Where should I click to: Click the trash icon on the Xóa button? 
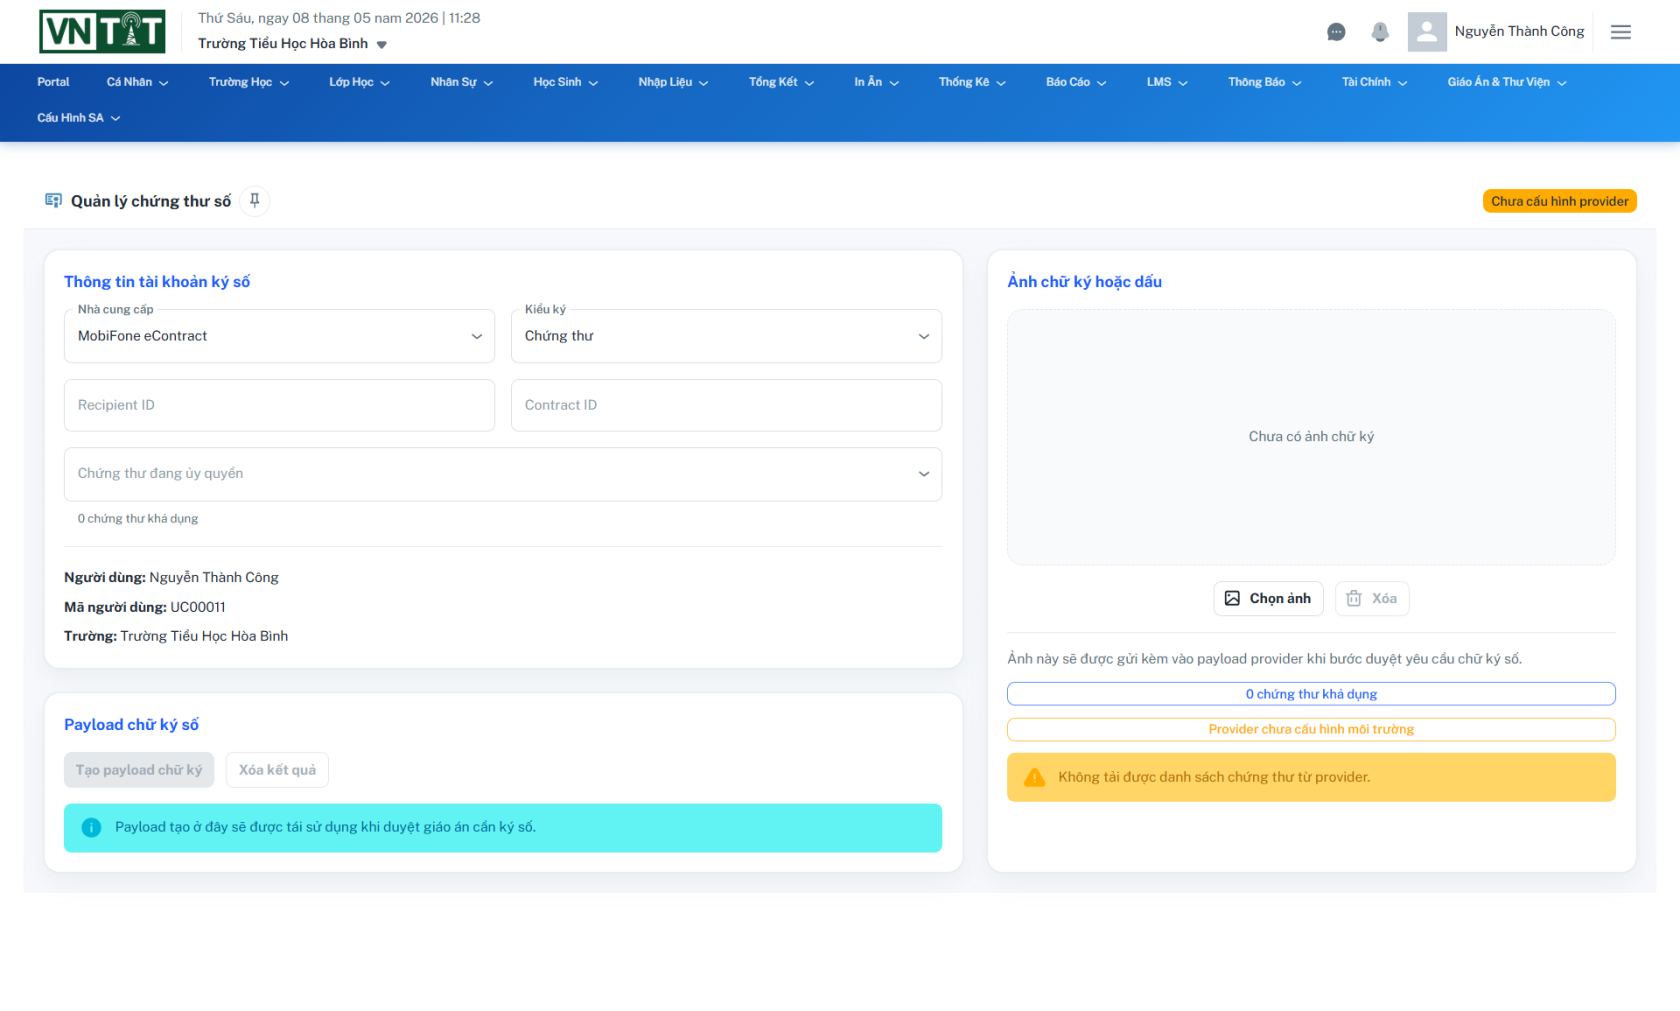coord(1354,598)
